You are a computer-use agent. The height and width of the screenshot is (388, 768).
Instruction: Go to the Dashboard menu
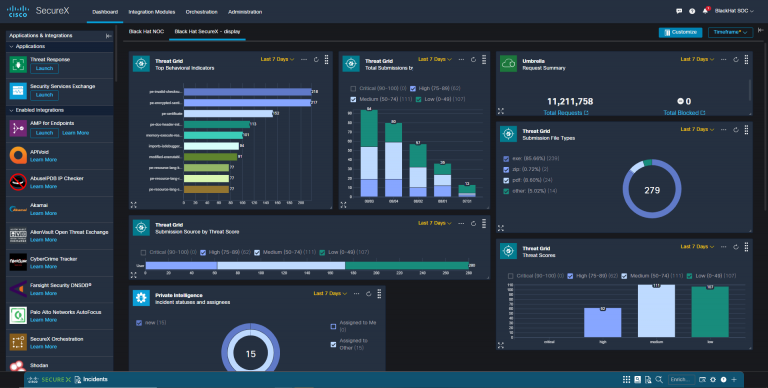(x=105, y=12)
